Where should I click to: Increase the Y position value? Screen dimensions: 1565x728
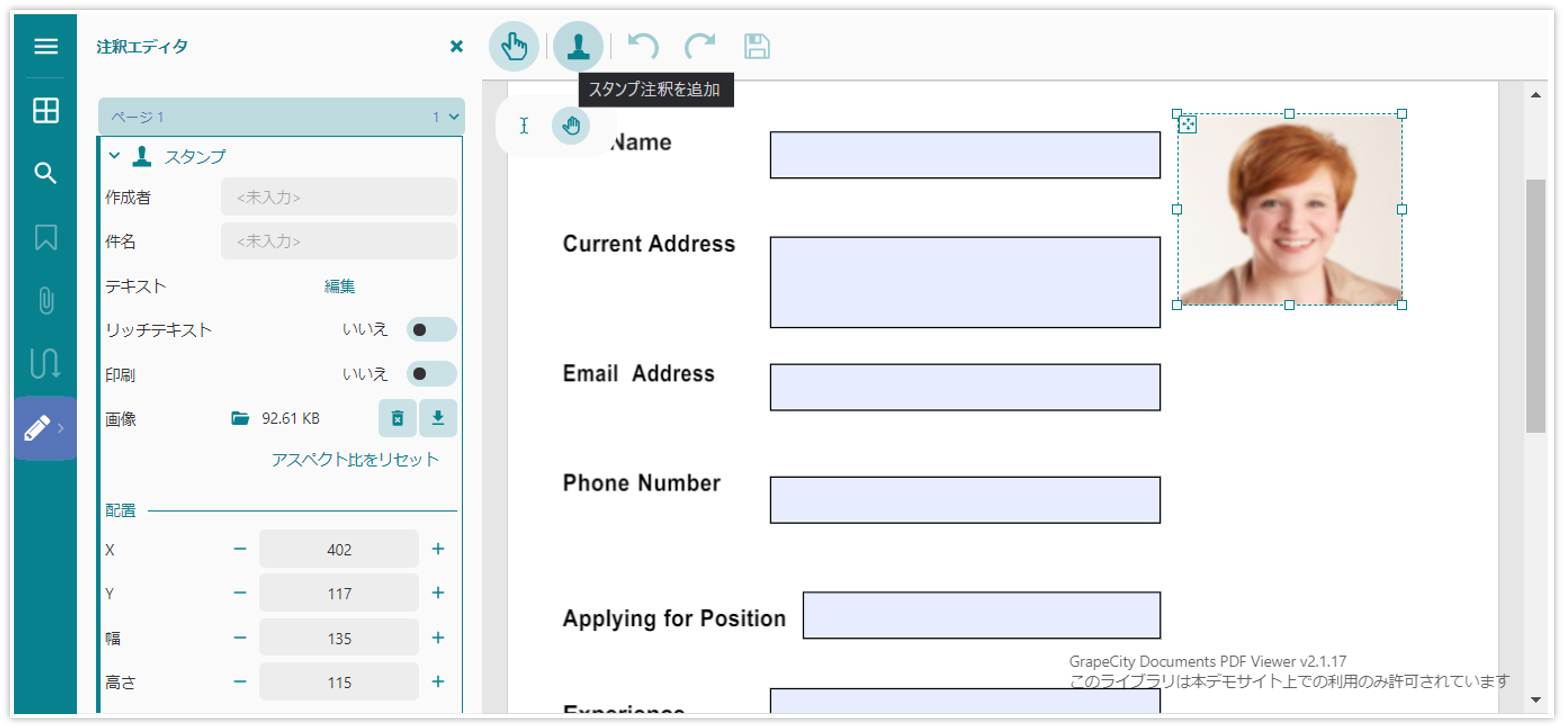(438, 593)
